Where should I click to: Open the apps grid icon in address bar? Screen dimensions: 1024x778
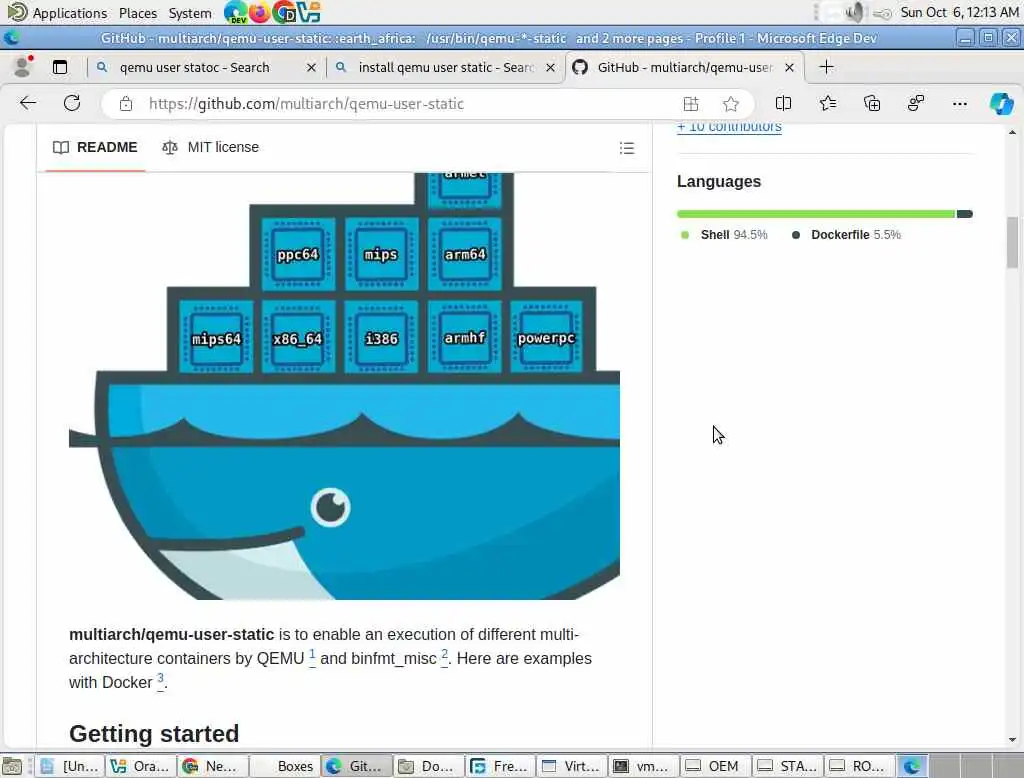pos(691,104)
